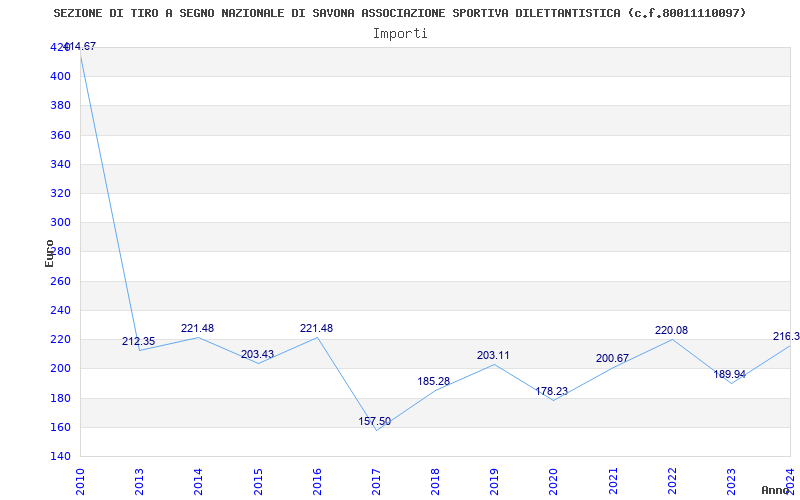The width and height of the screenshot is (800, 500).
Task: Select the 2010 year label on x-axis
Action: 80,480
